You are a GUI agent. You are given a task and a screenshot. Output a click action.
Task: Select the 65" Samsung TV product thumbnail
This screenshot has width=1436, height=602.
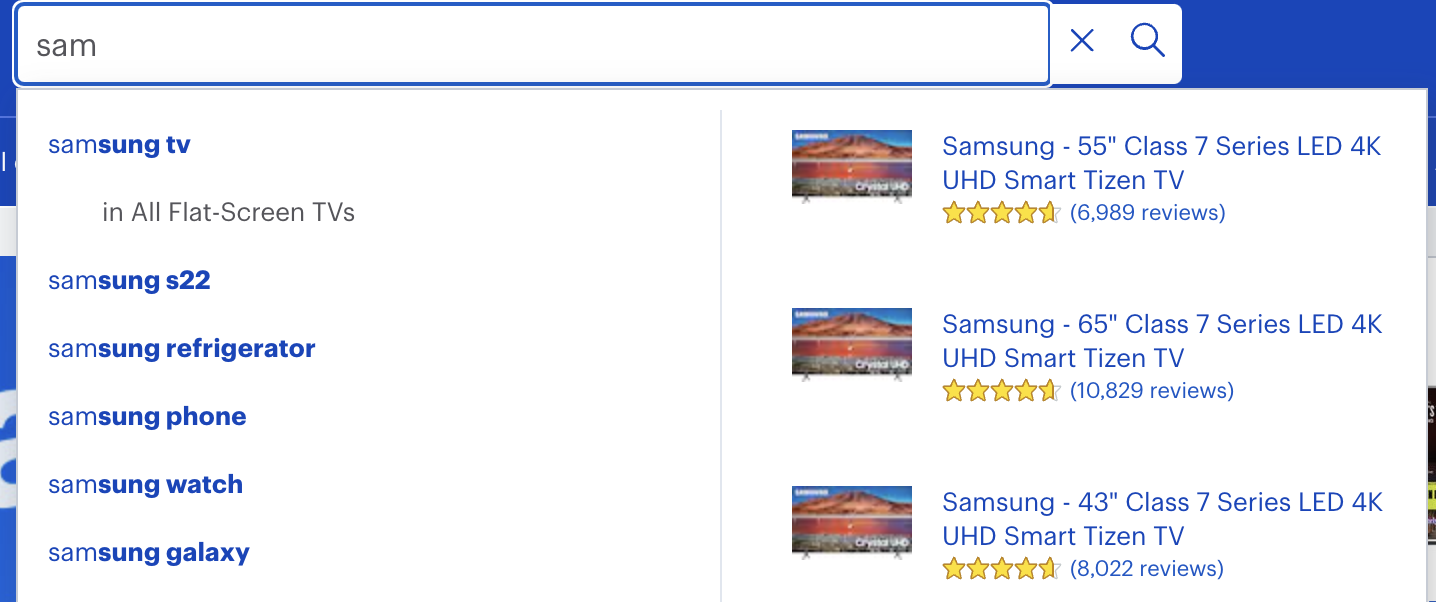point(851,344)
